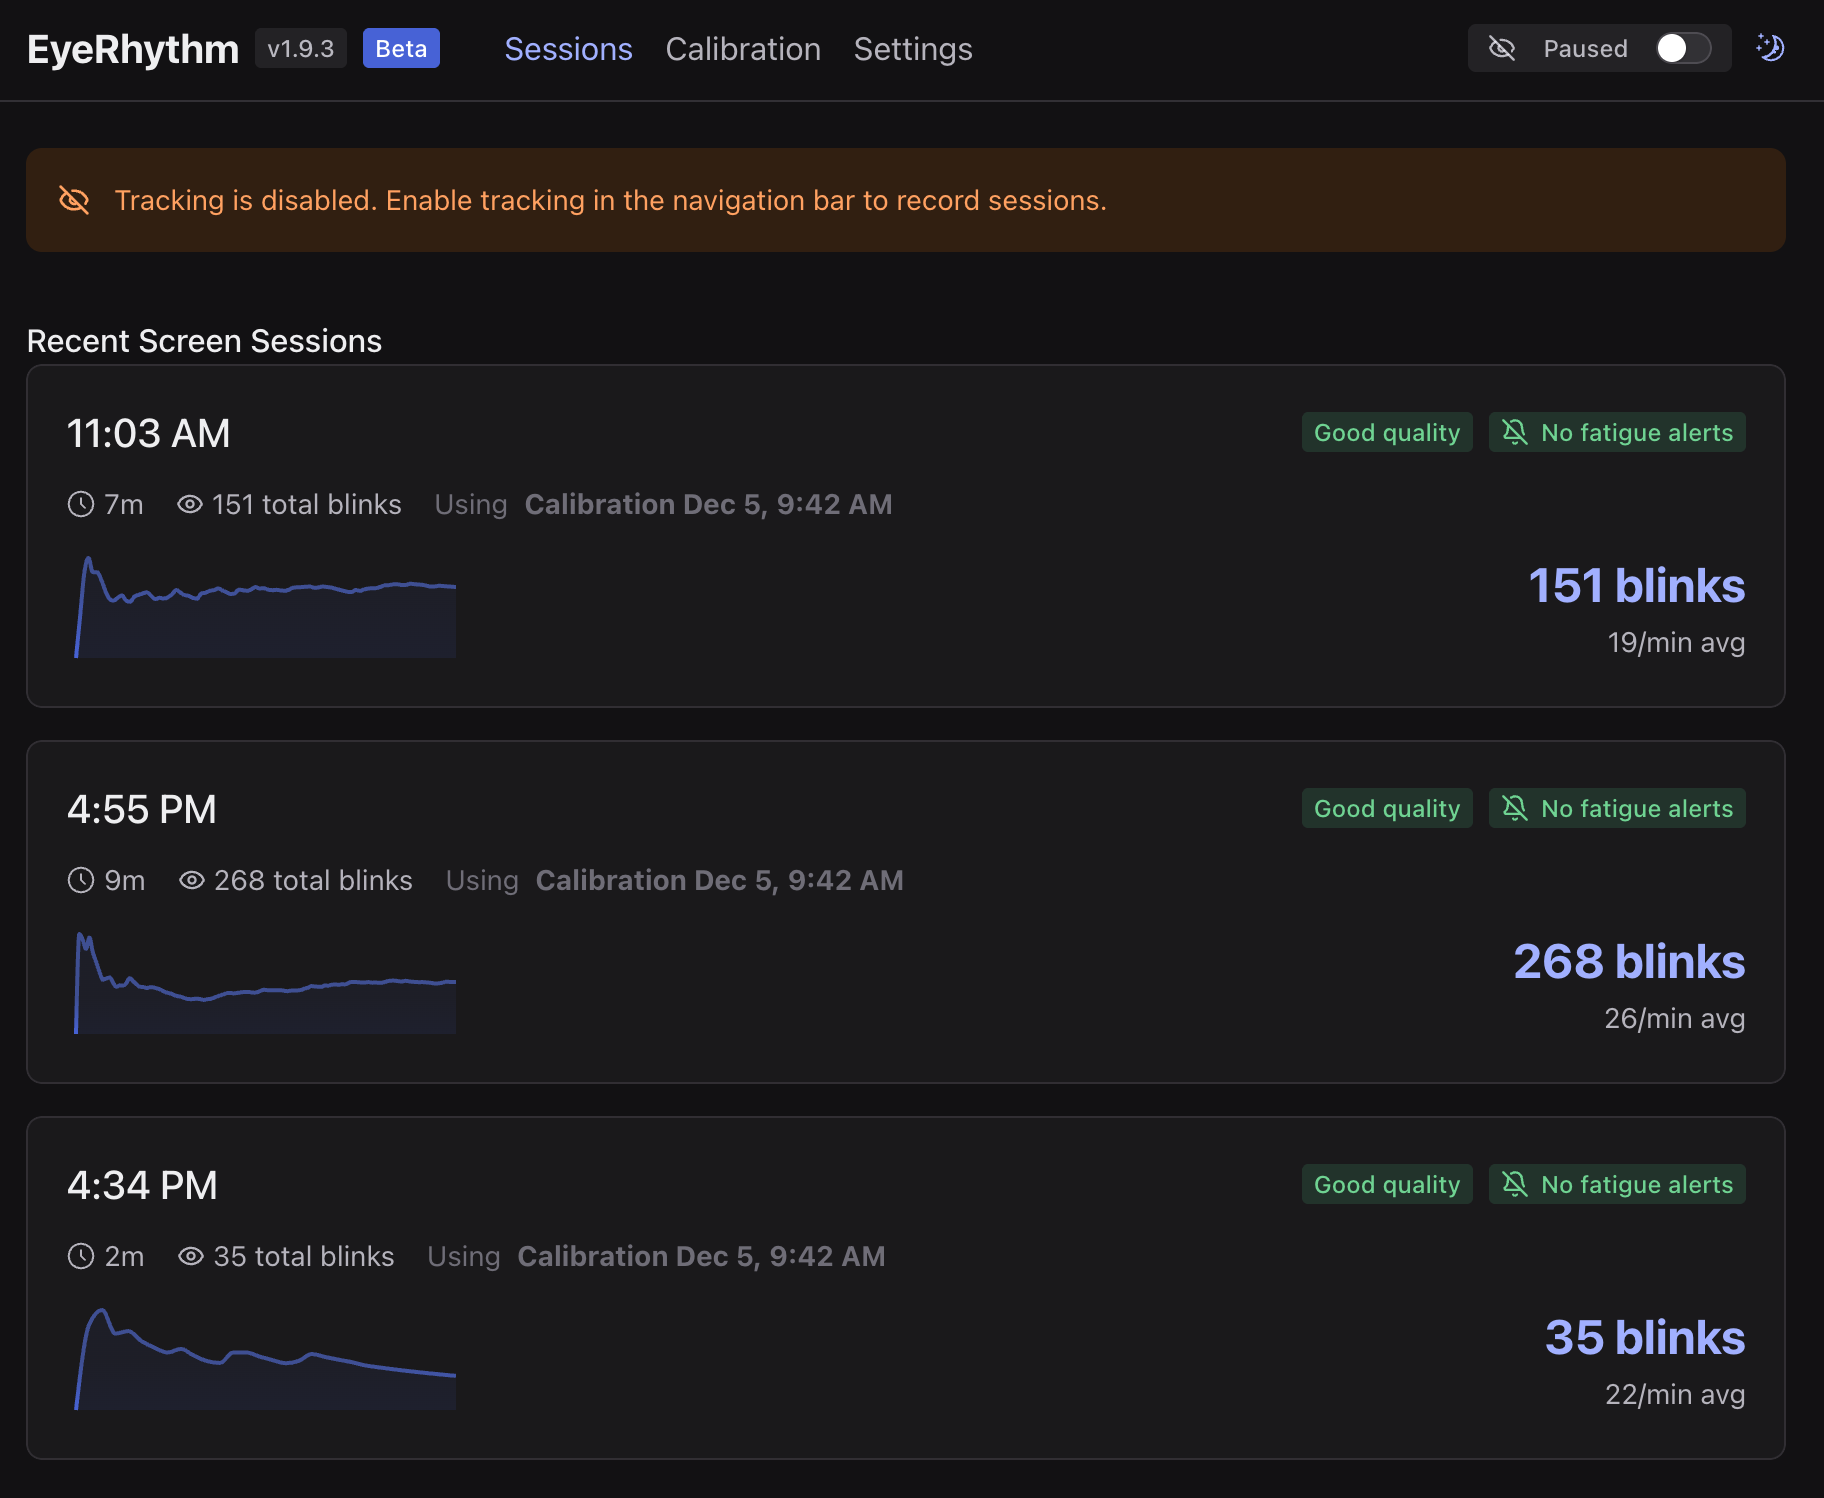Click the Beta badge
Viewport: 1824px width, 1498px height.
pyautogui.click(x=401, y=48)
